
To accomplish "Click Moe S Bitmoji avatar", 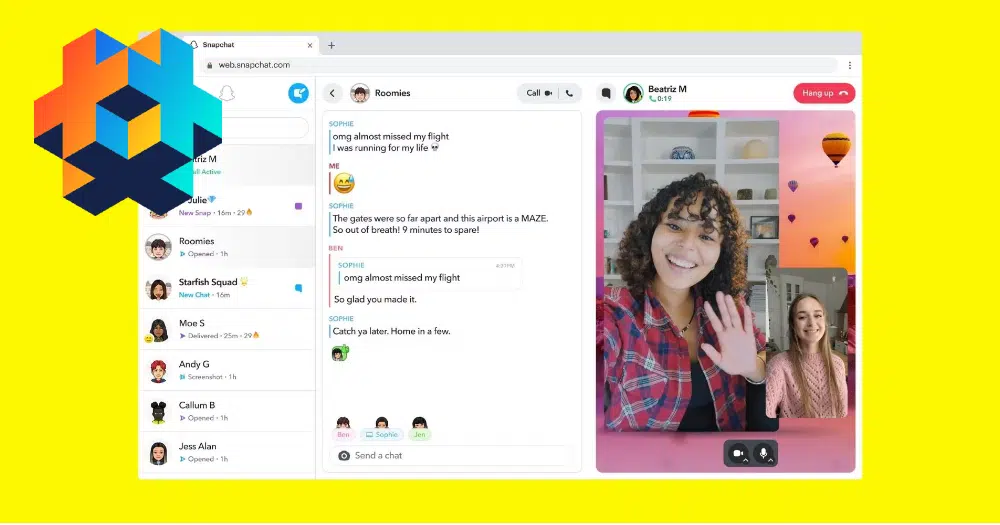I will (158, 330).
